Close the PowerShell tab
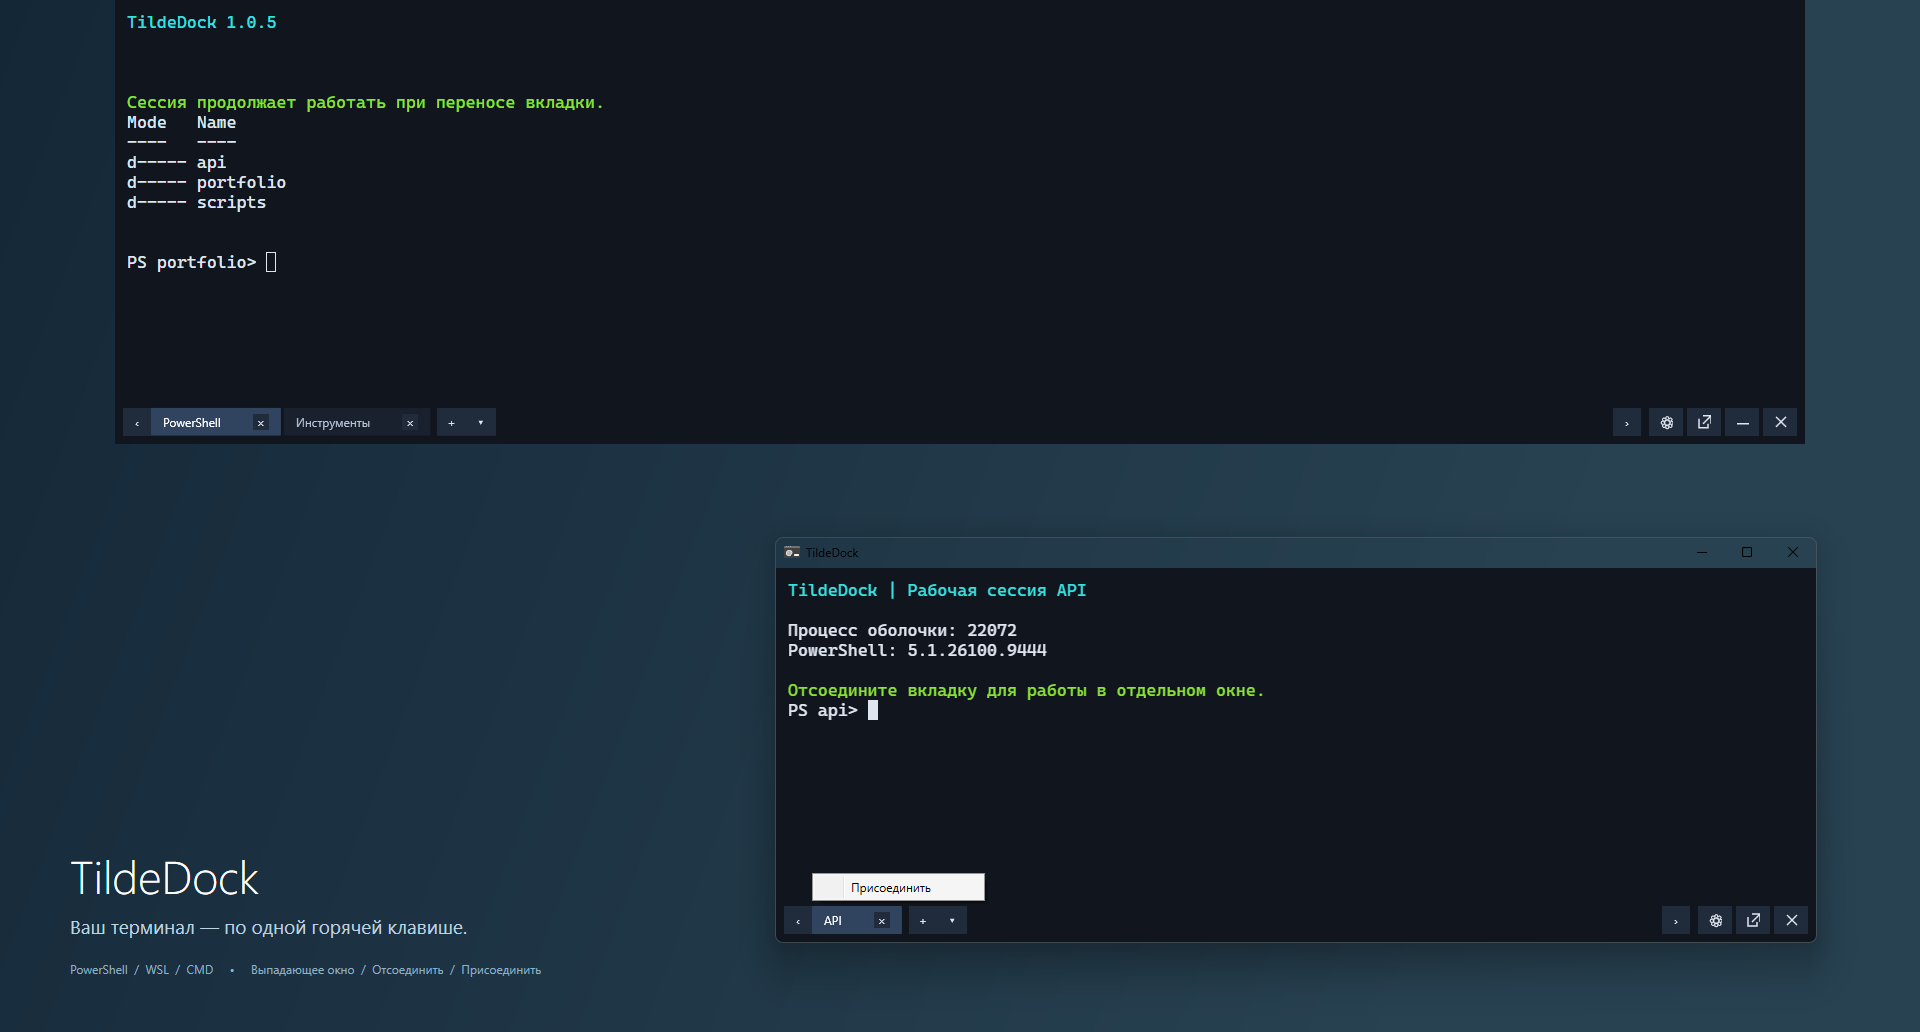The height and width of the screenshot is (1032, 1920). tap(261, 423)
